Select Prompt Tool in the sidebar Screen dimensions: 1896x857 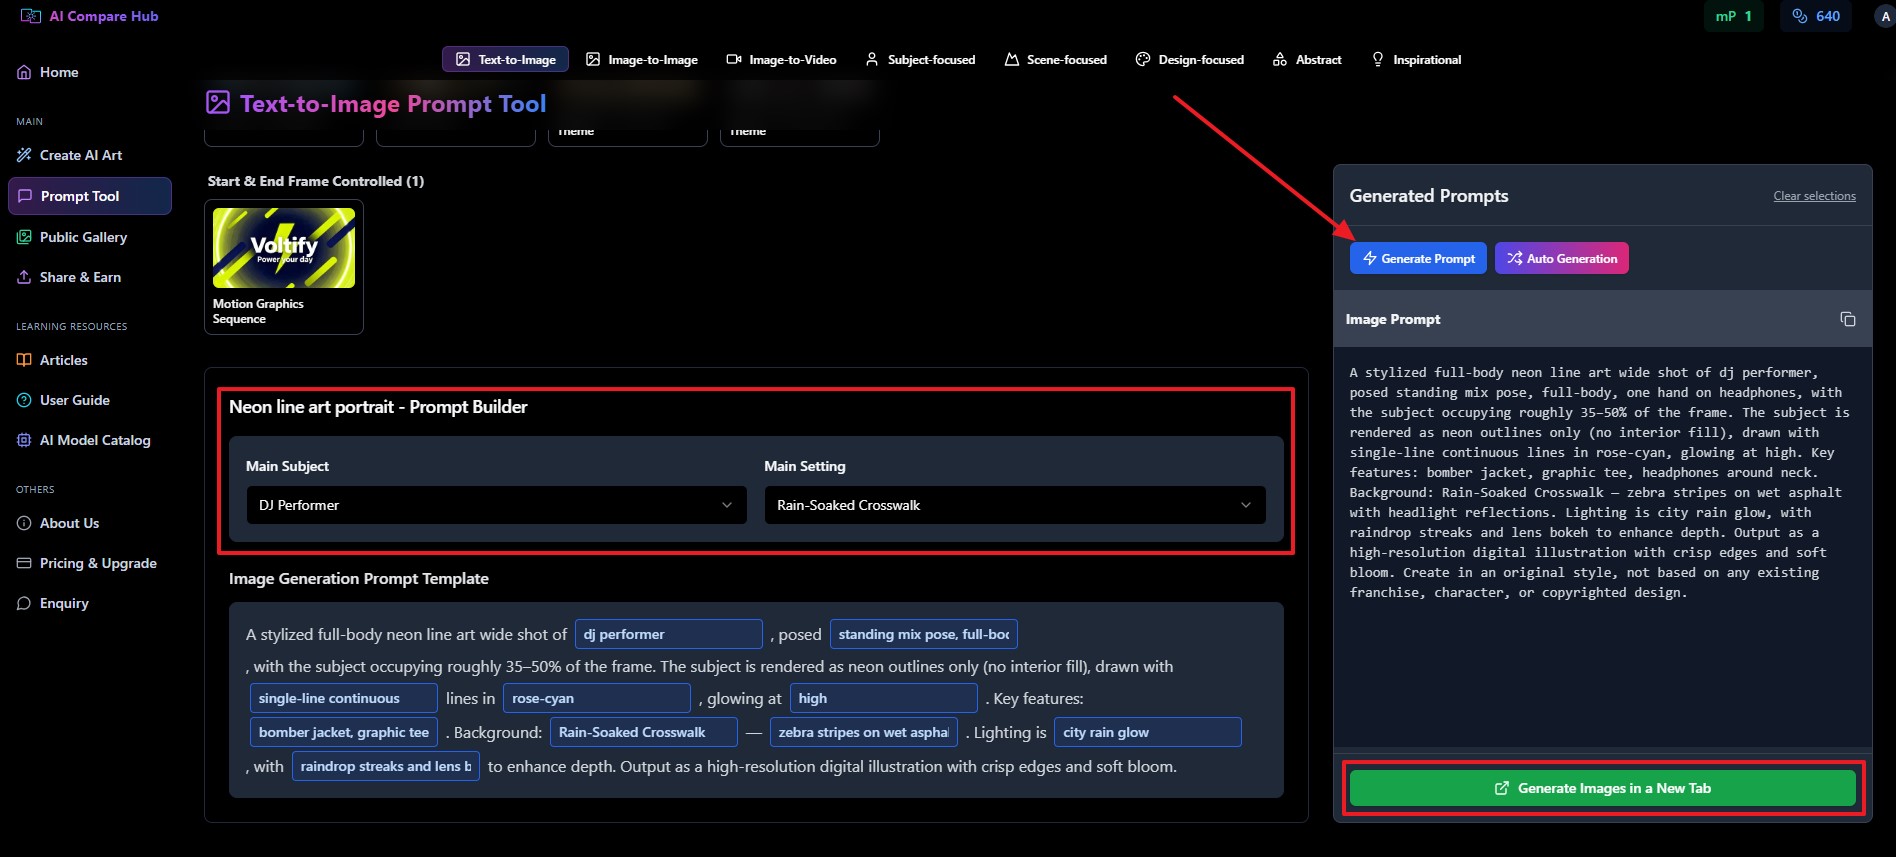point(90,196)
